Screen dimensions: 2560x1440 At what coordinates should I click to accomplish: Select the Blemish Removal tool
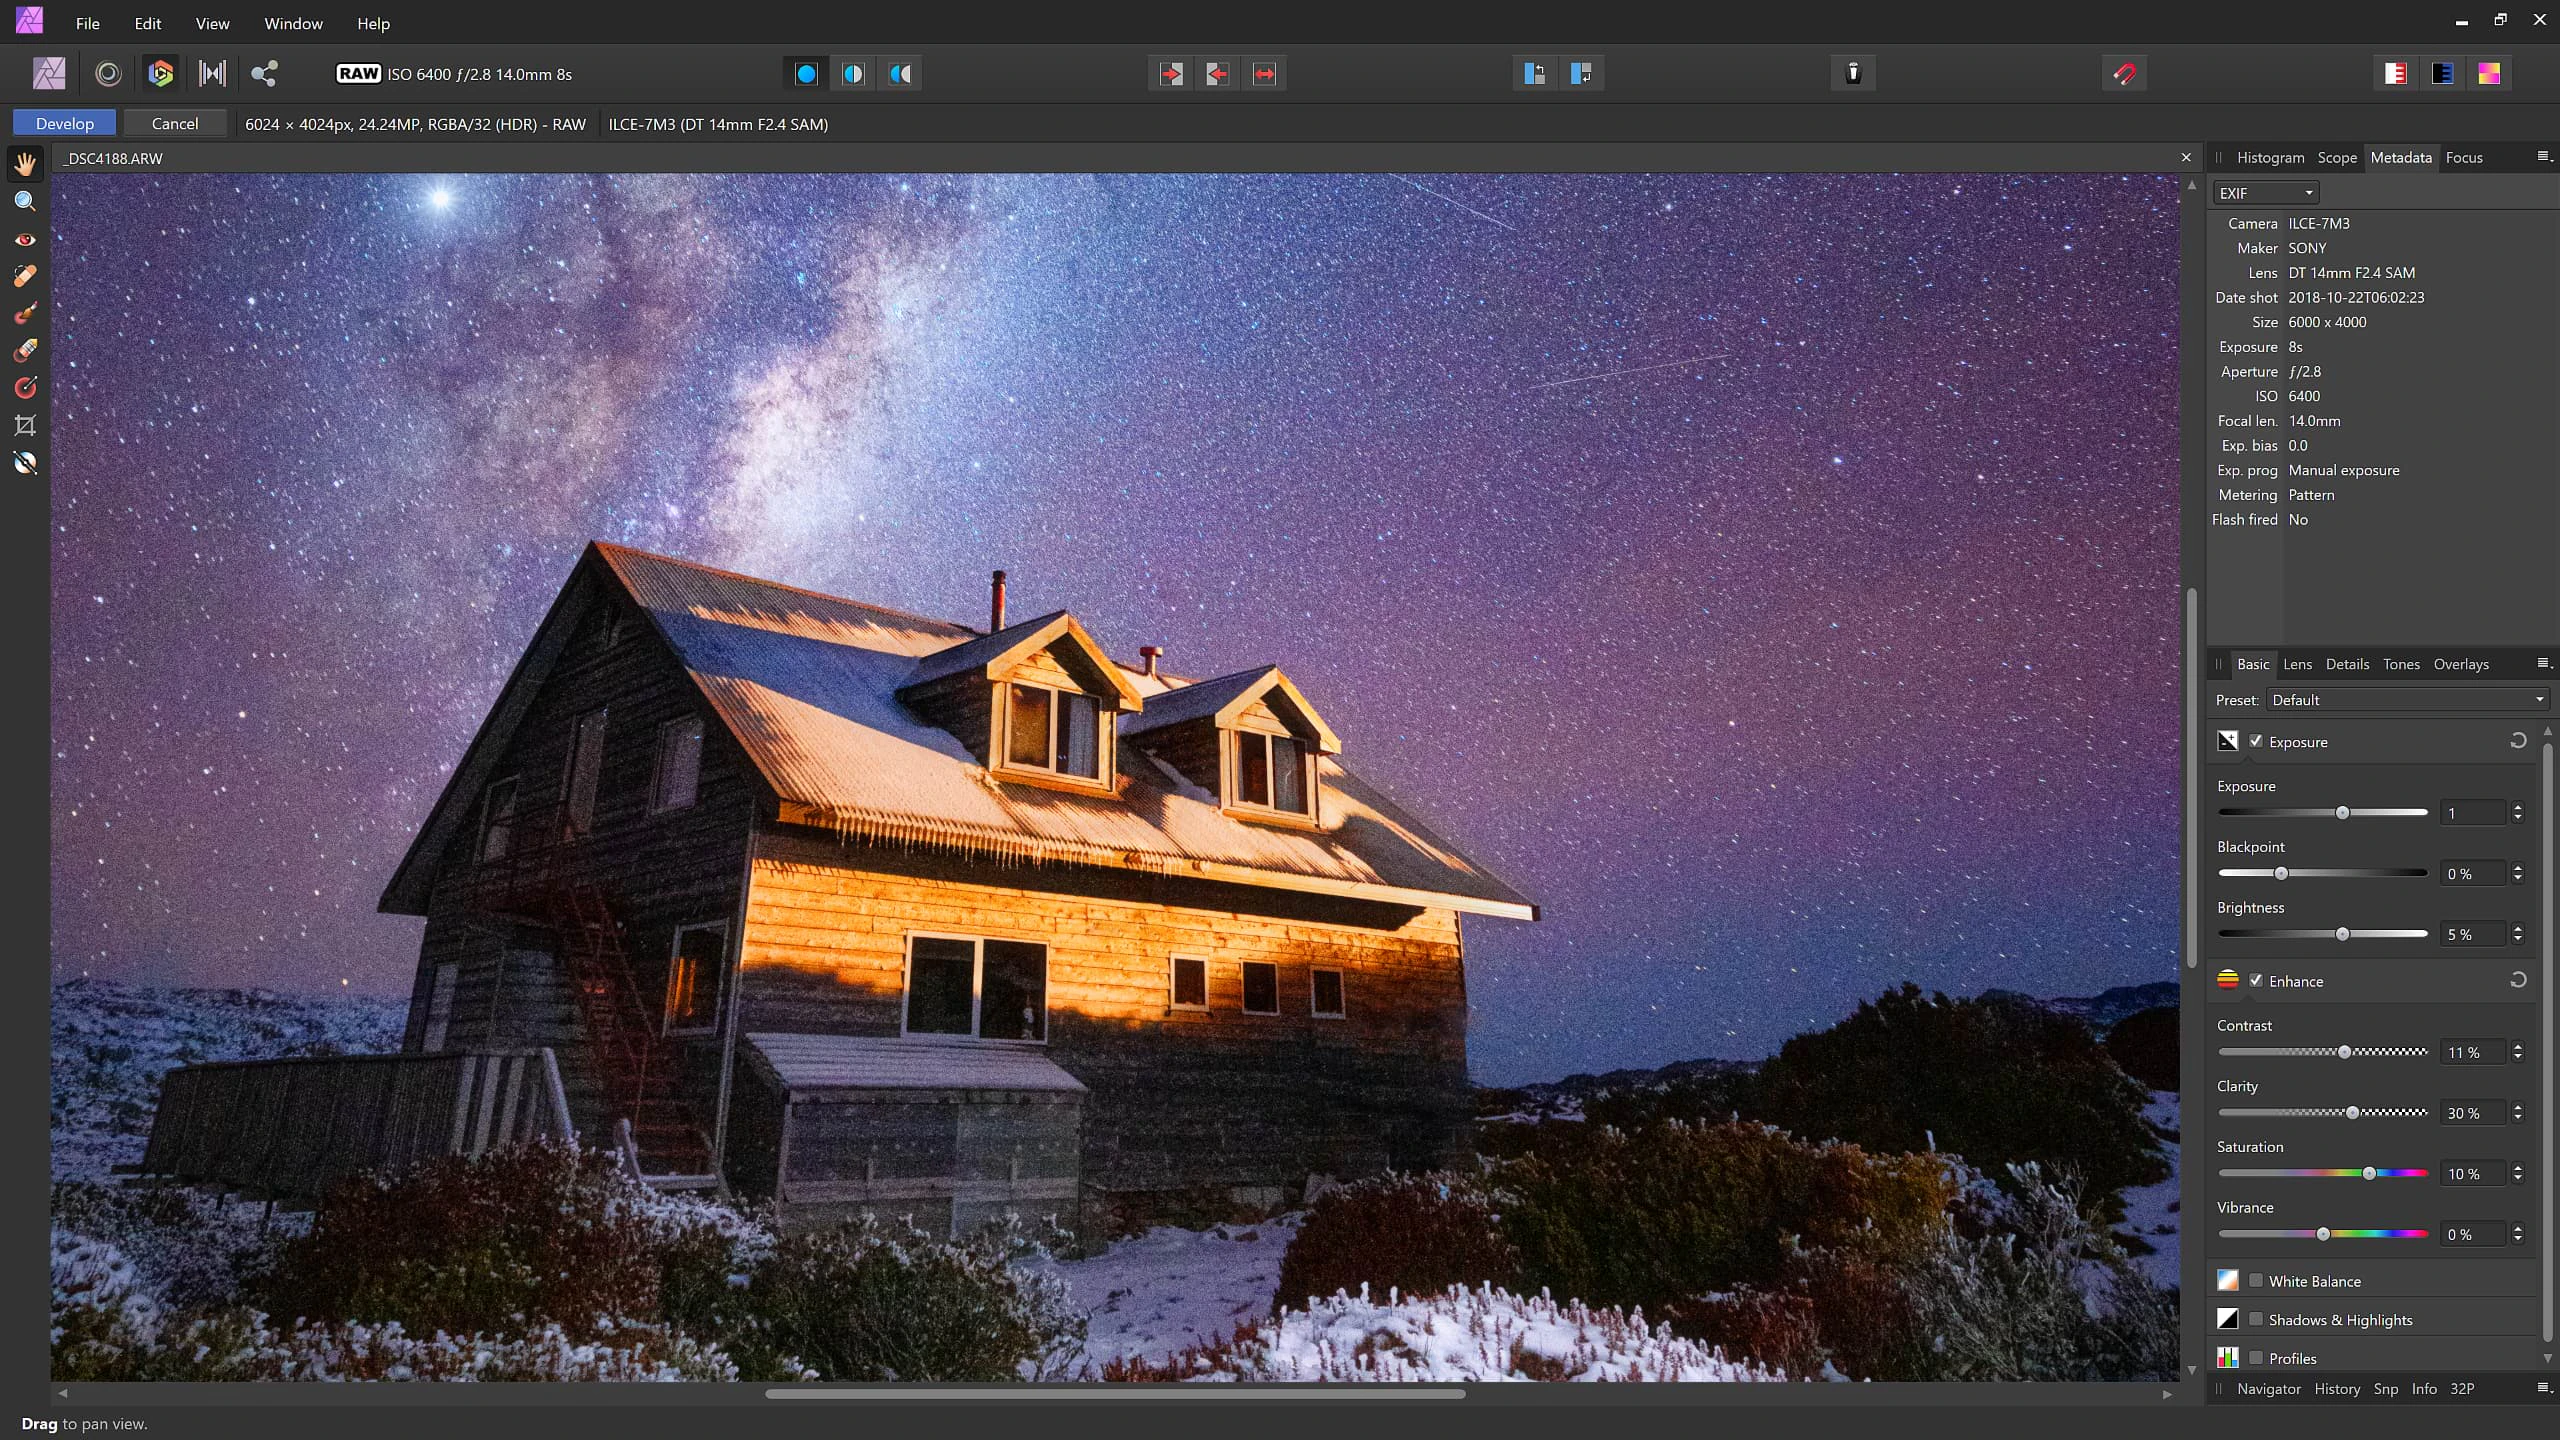point(26,277)
